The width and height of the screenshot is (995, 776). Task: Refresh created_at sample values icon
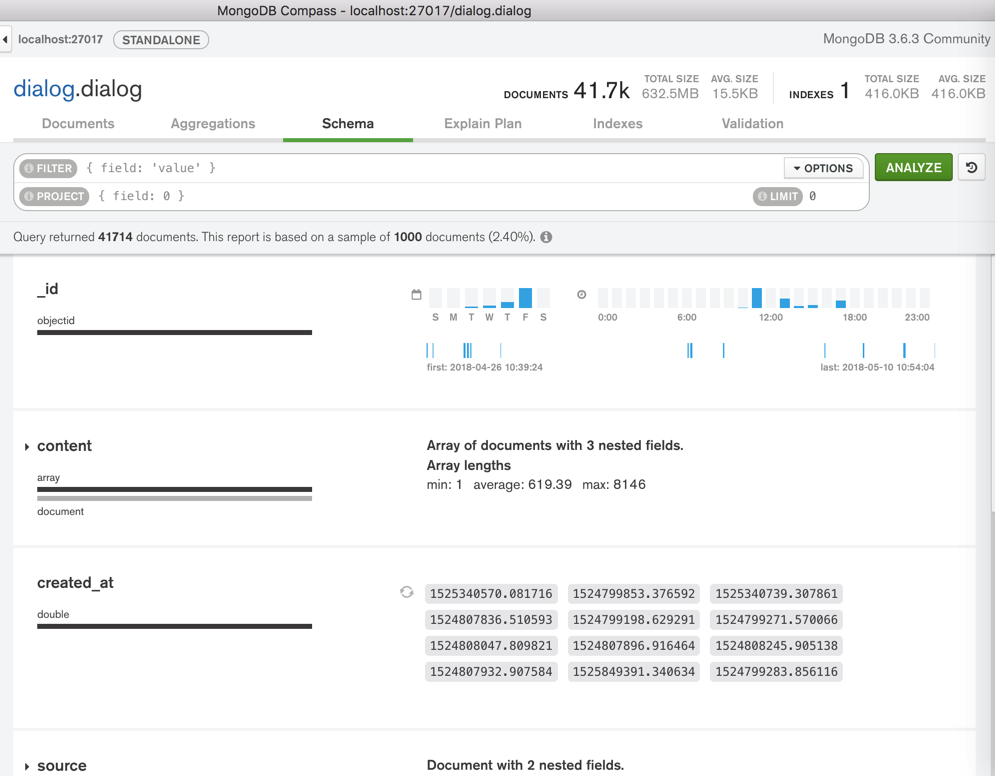[407, 592]
